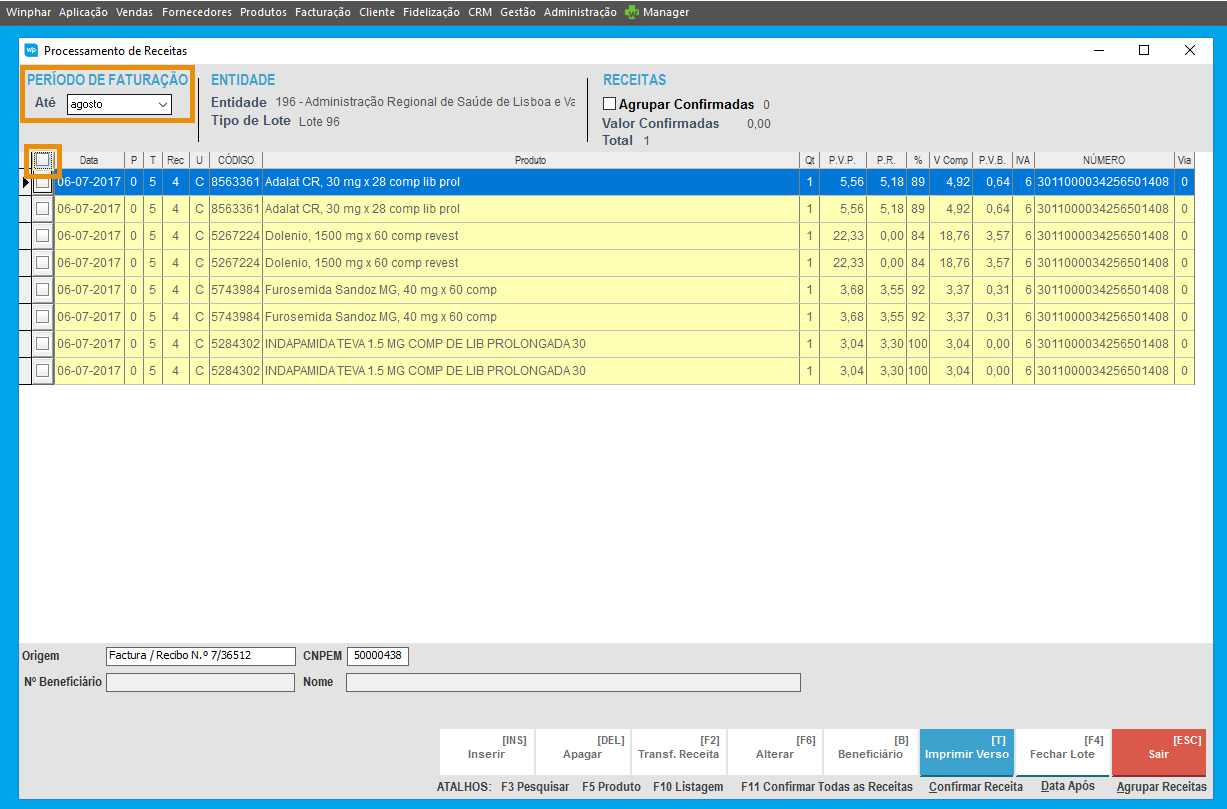1227x809 pixels.
Task: Click the Confirmar Receita link
Action: (x=975, y=787)
